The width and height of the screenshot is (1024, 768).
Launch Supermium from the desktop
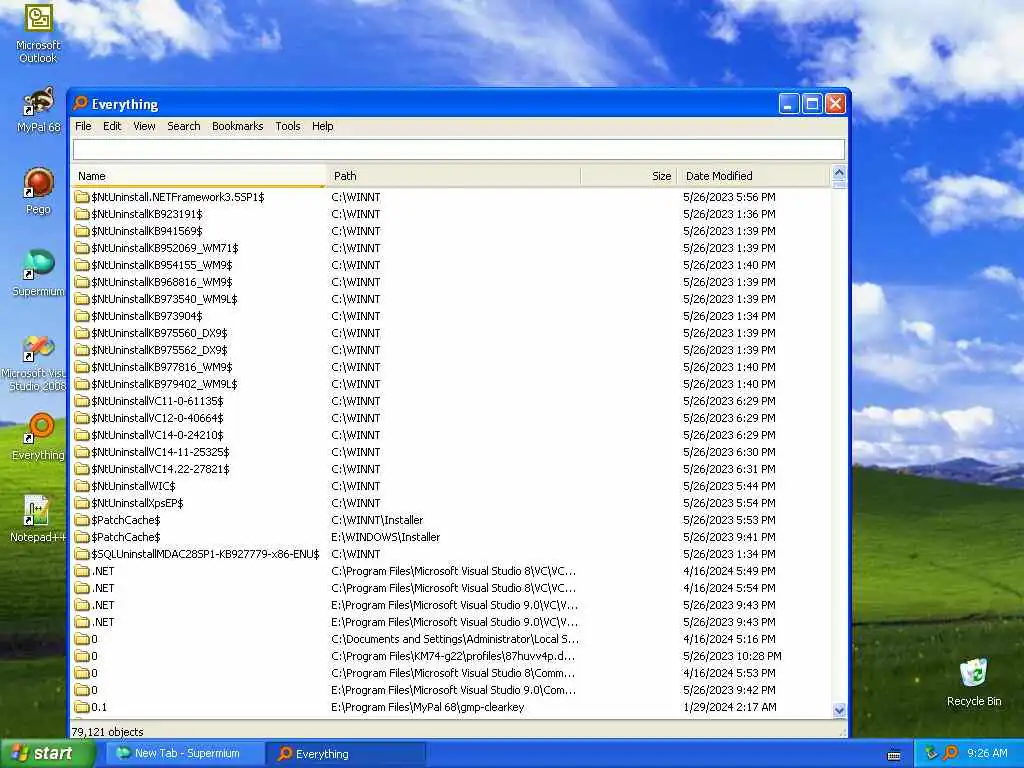[38, 273]
